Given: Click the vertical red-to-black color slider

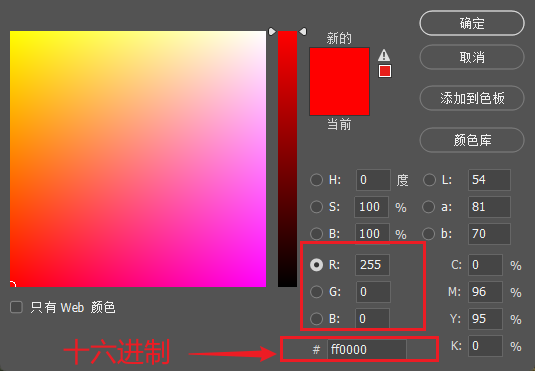Looking at the screenshot, I should [287, 159].
